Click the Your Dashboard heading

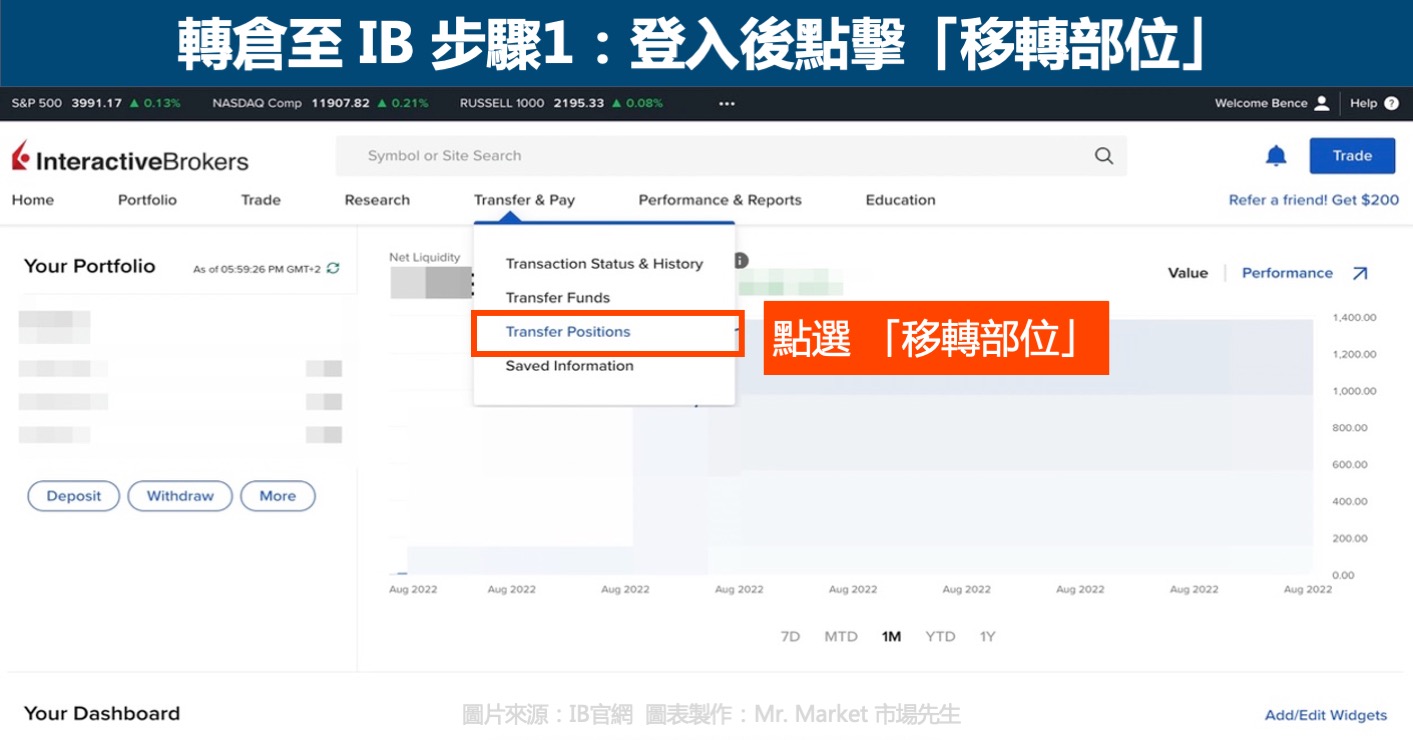(x=102, y=714)
